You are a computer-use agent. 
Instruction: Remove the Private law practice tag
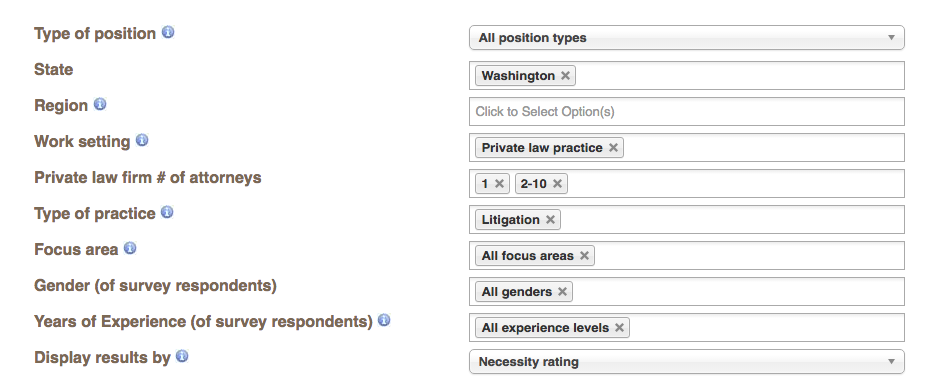click(x=613, y=148)
